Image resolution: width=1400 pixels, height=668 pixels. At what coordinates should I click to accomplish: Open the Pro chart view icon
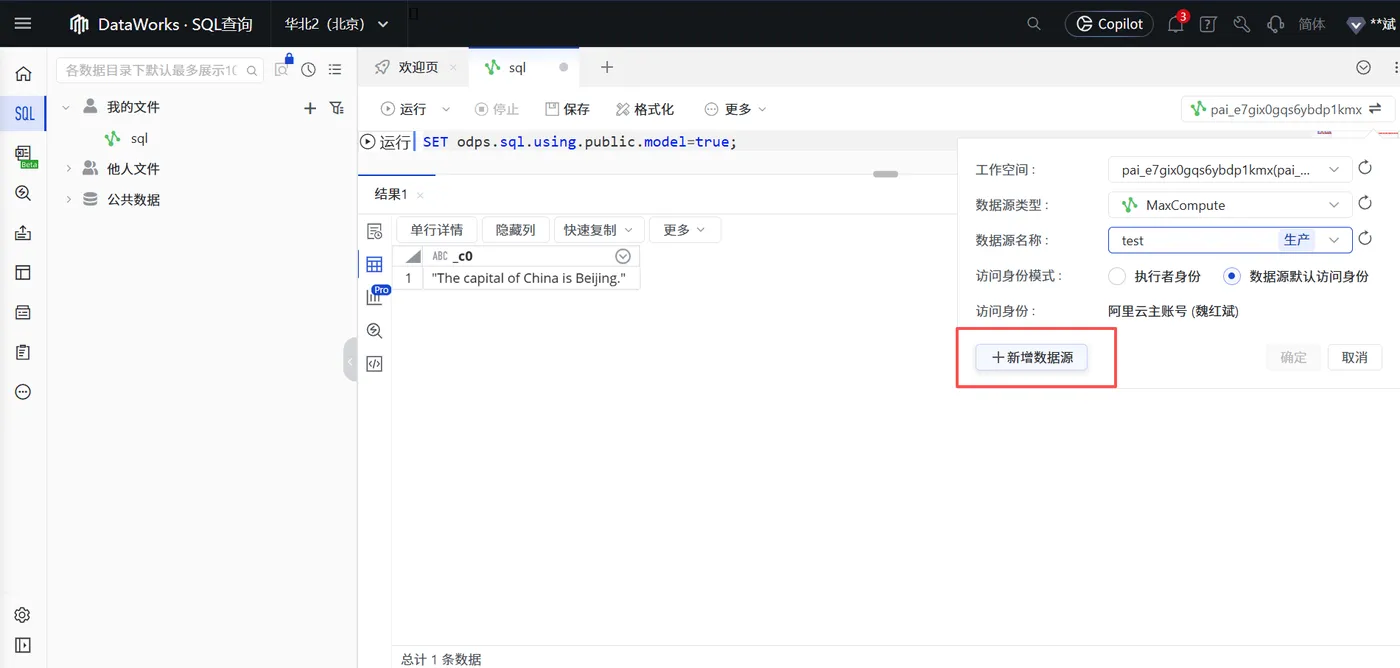[x=375, y=296]
